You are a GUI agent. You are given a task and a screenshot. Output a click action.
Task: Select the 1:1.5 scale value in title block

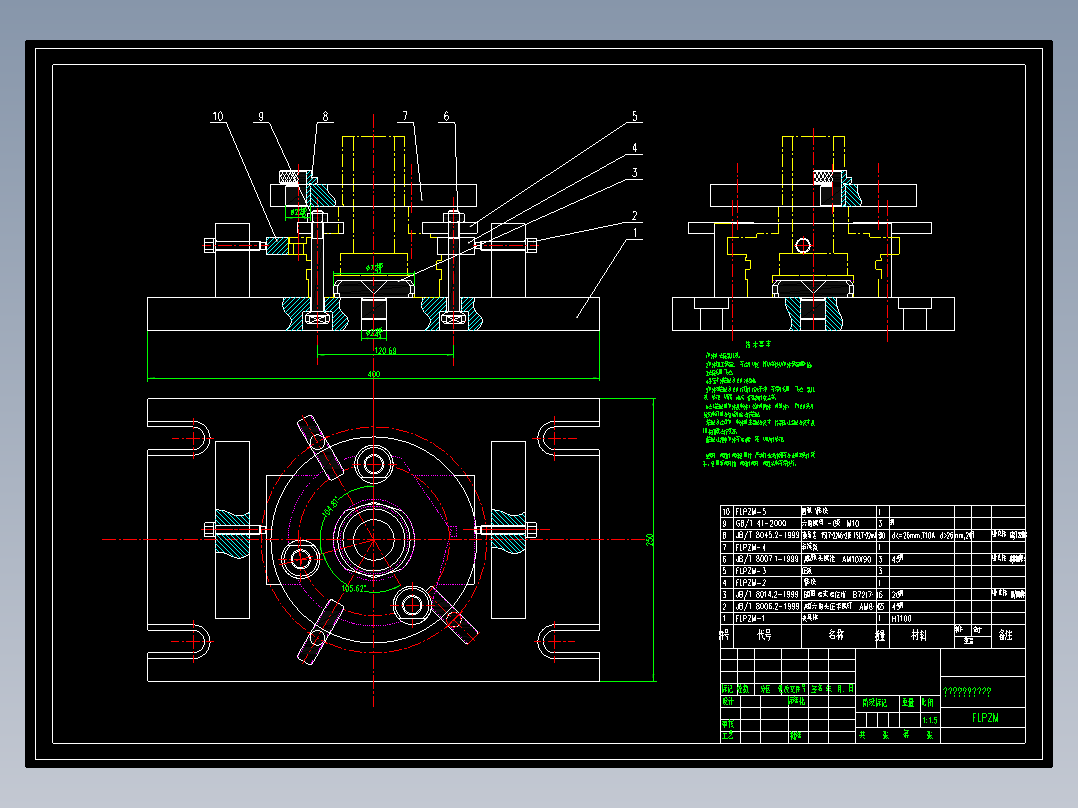929,718
